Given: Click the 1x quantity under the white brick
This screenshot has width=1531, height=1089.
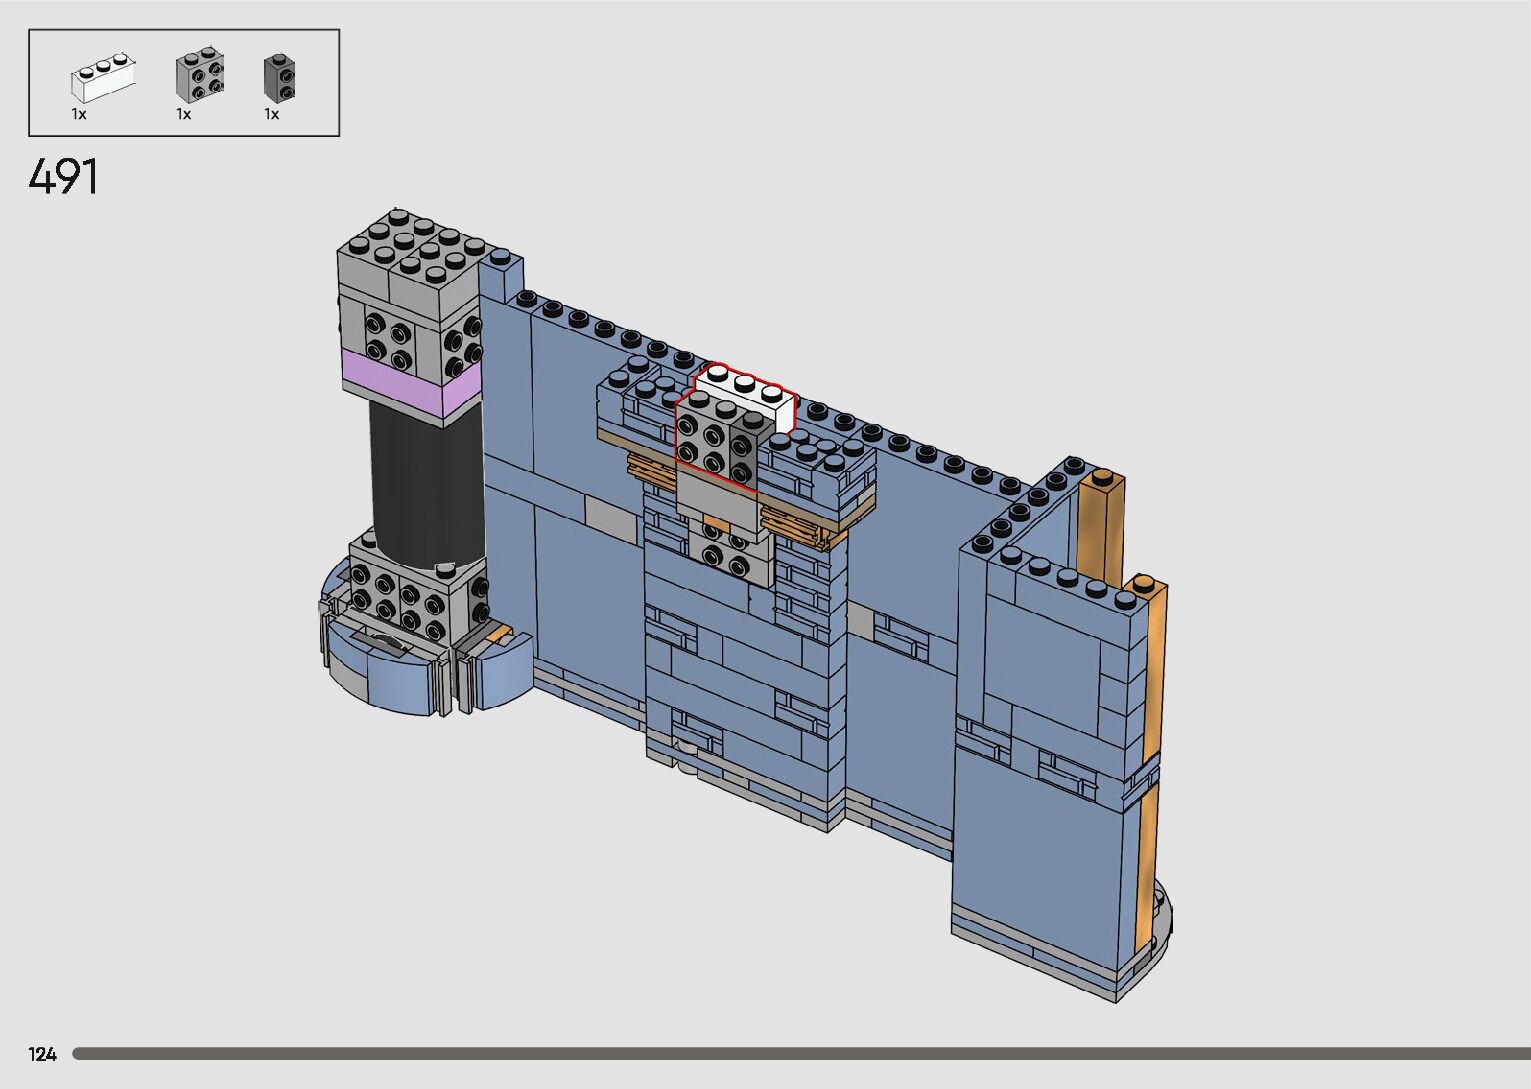Looking at the screenshot, I should pos(79,115).
